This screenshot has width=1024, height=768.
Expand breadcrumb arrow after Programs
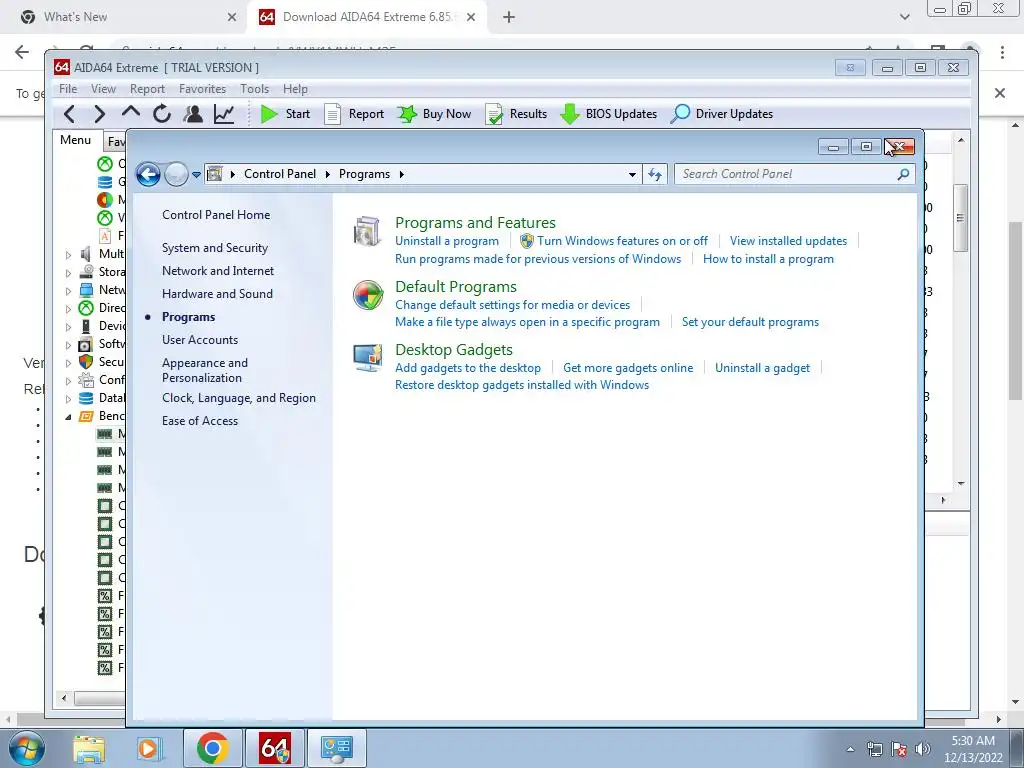(x=401, y=174)
